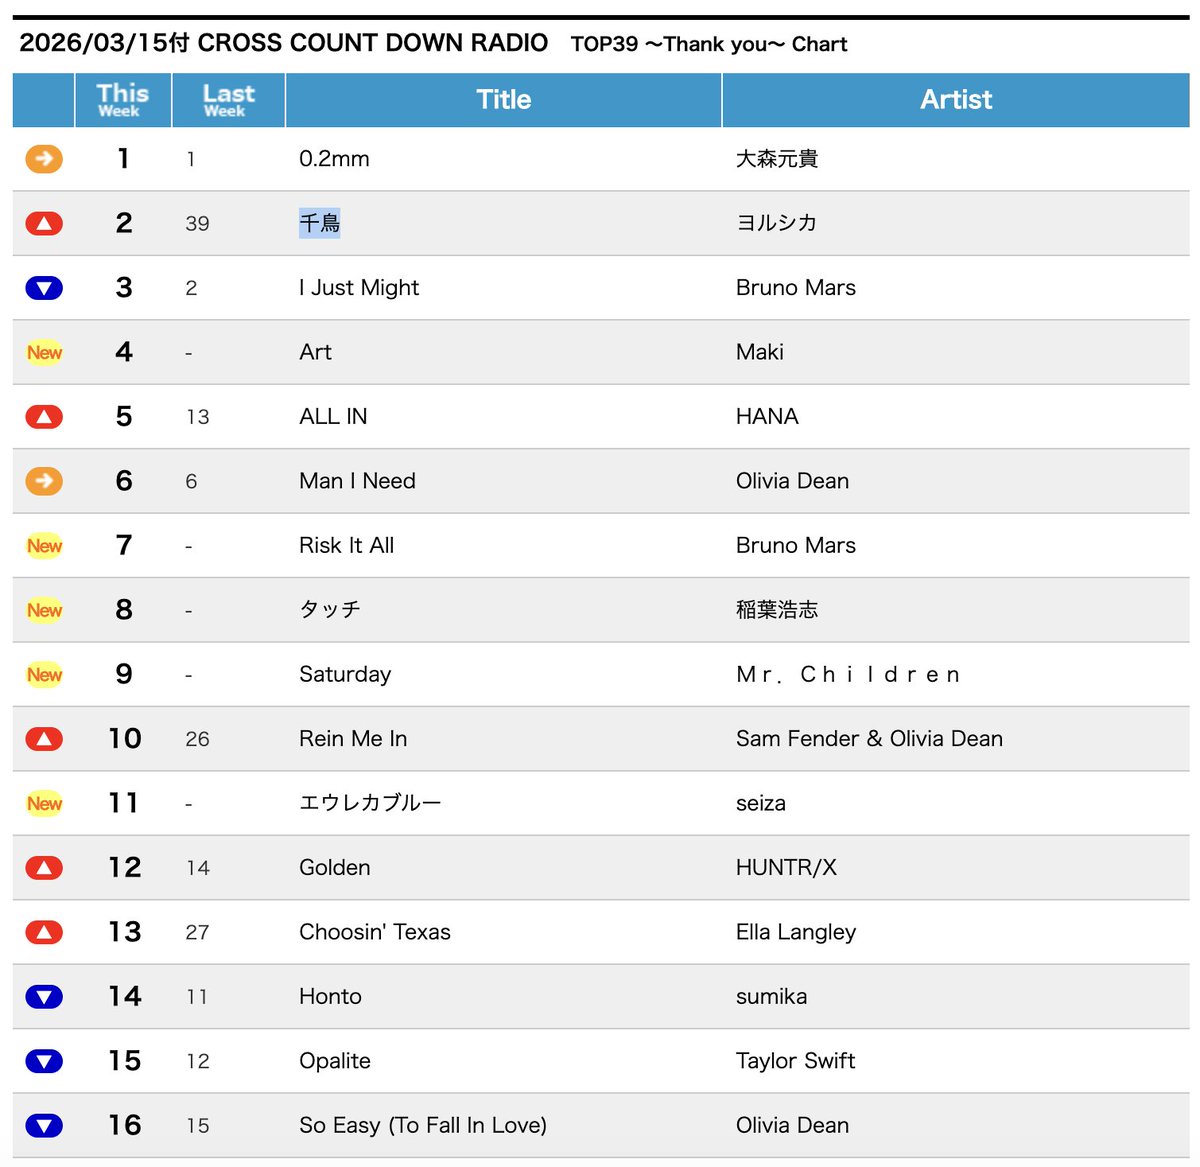
Task: Click last week rank 26 for Rein Me In
Action: pyautogui.click(x=197, y=739)
